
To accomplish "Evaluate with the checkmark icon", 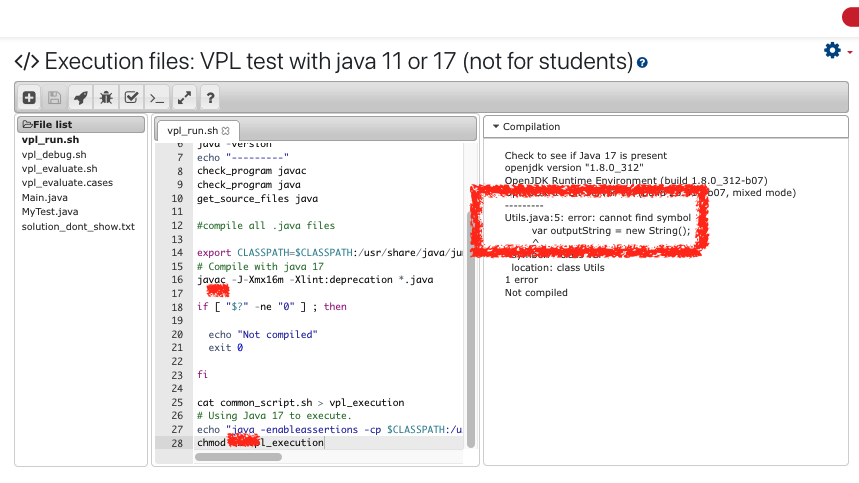I will (131, 98).
